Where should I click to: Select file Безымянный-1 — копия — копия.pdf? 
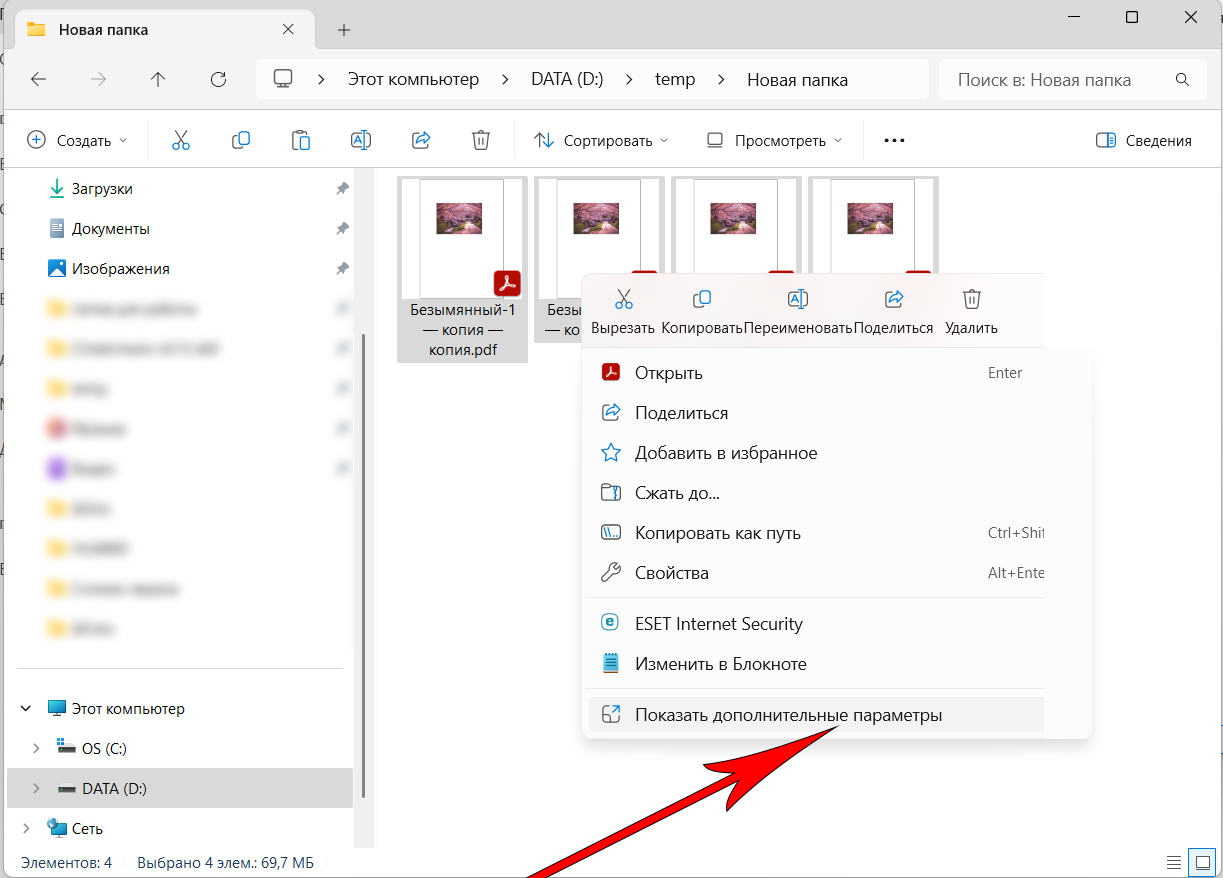tap(462, 270)
